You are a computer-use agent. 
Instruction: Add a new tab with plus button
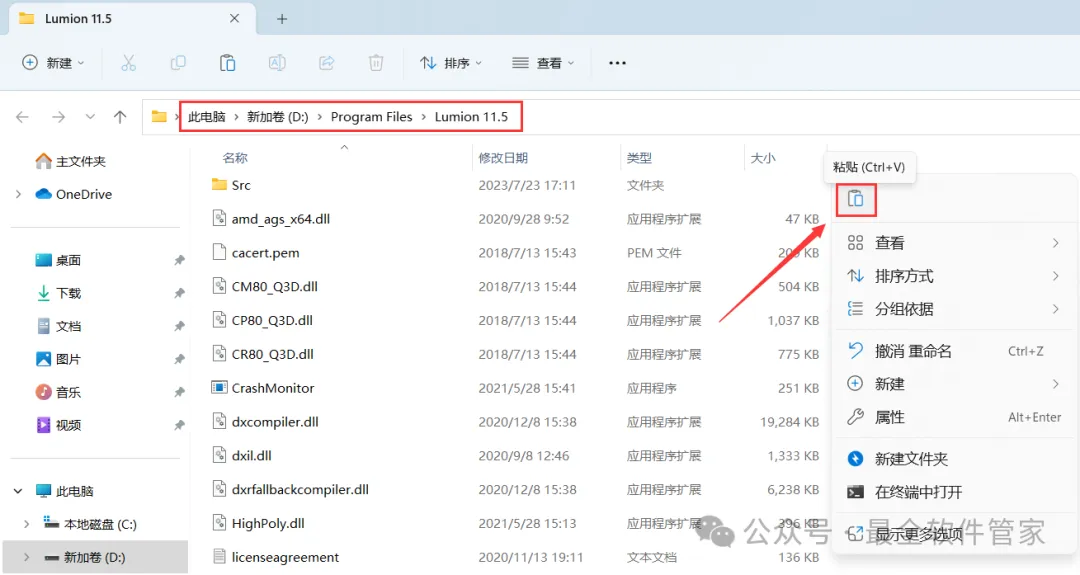coord(282,19)
